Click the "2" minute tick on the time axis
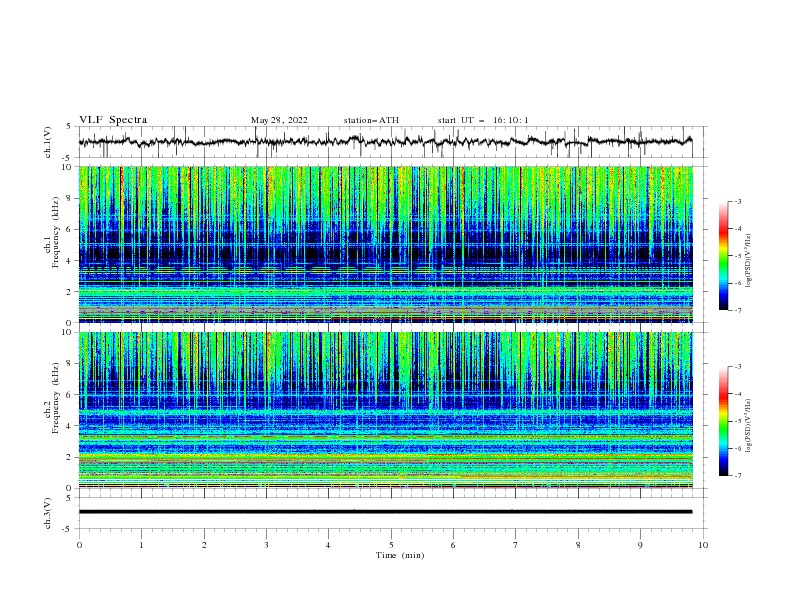This screenshot has width=792, height=612. tap(204, 545)
